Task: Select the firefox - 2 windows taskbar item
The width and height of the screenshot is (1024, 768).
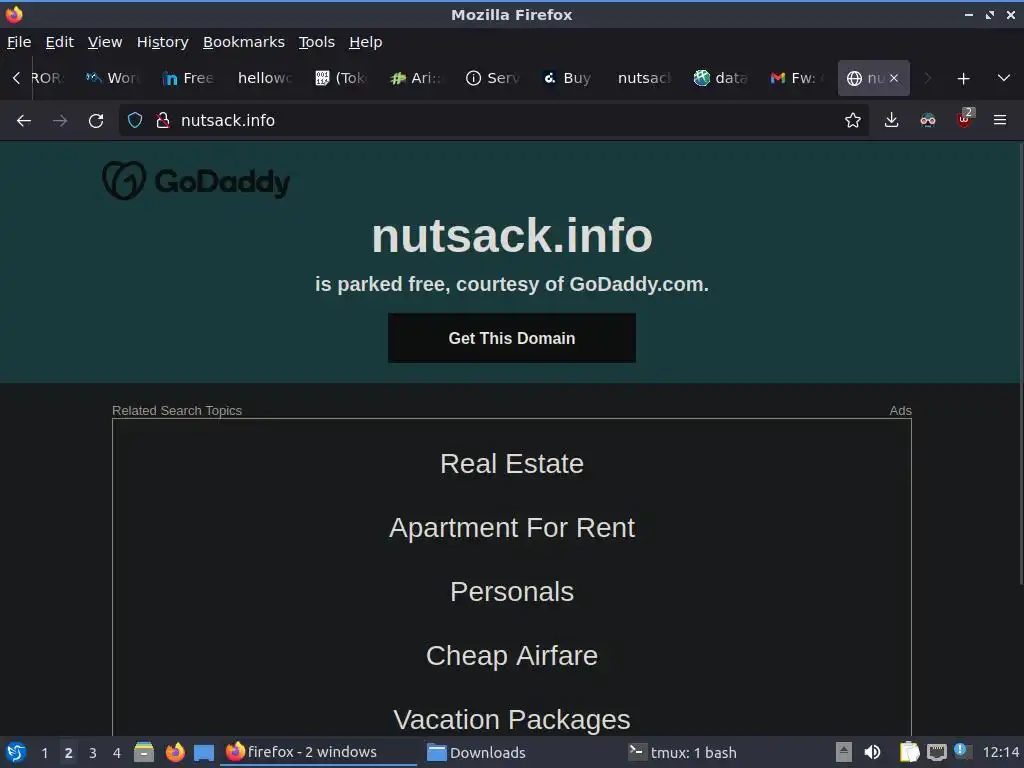Action: tap(319, 752)
